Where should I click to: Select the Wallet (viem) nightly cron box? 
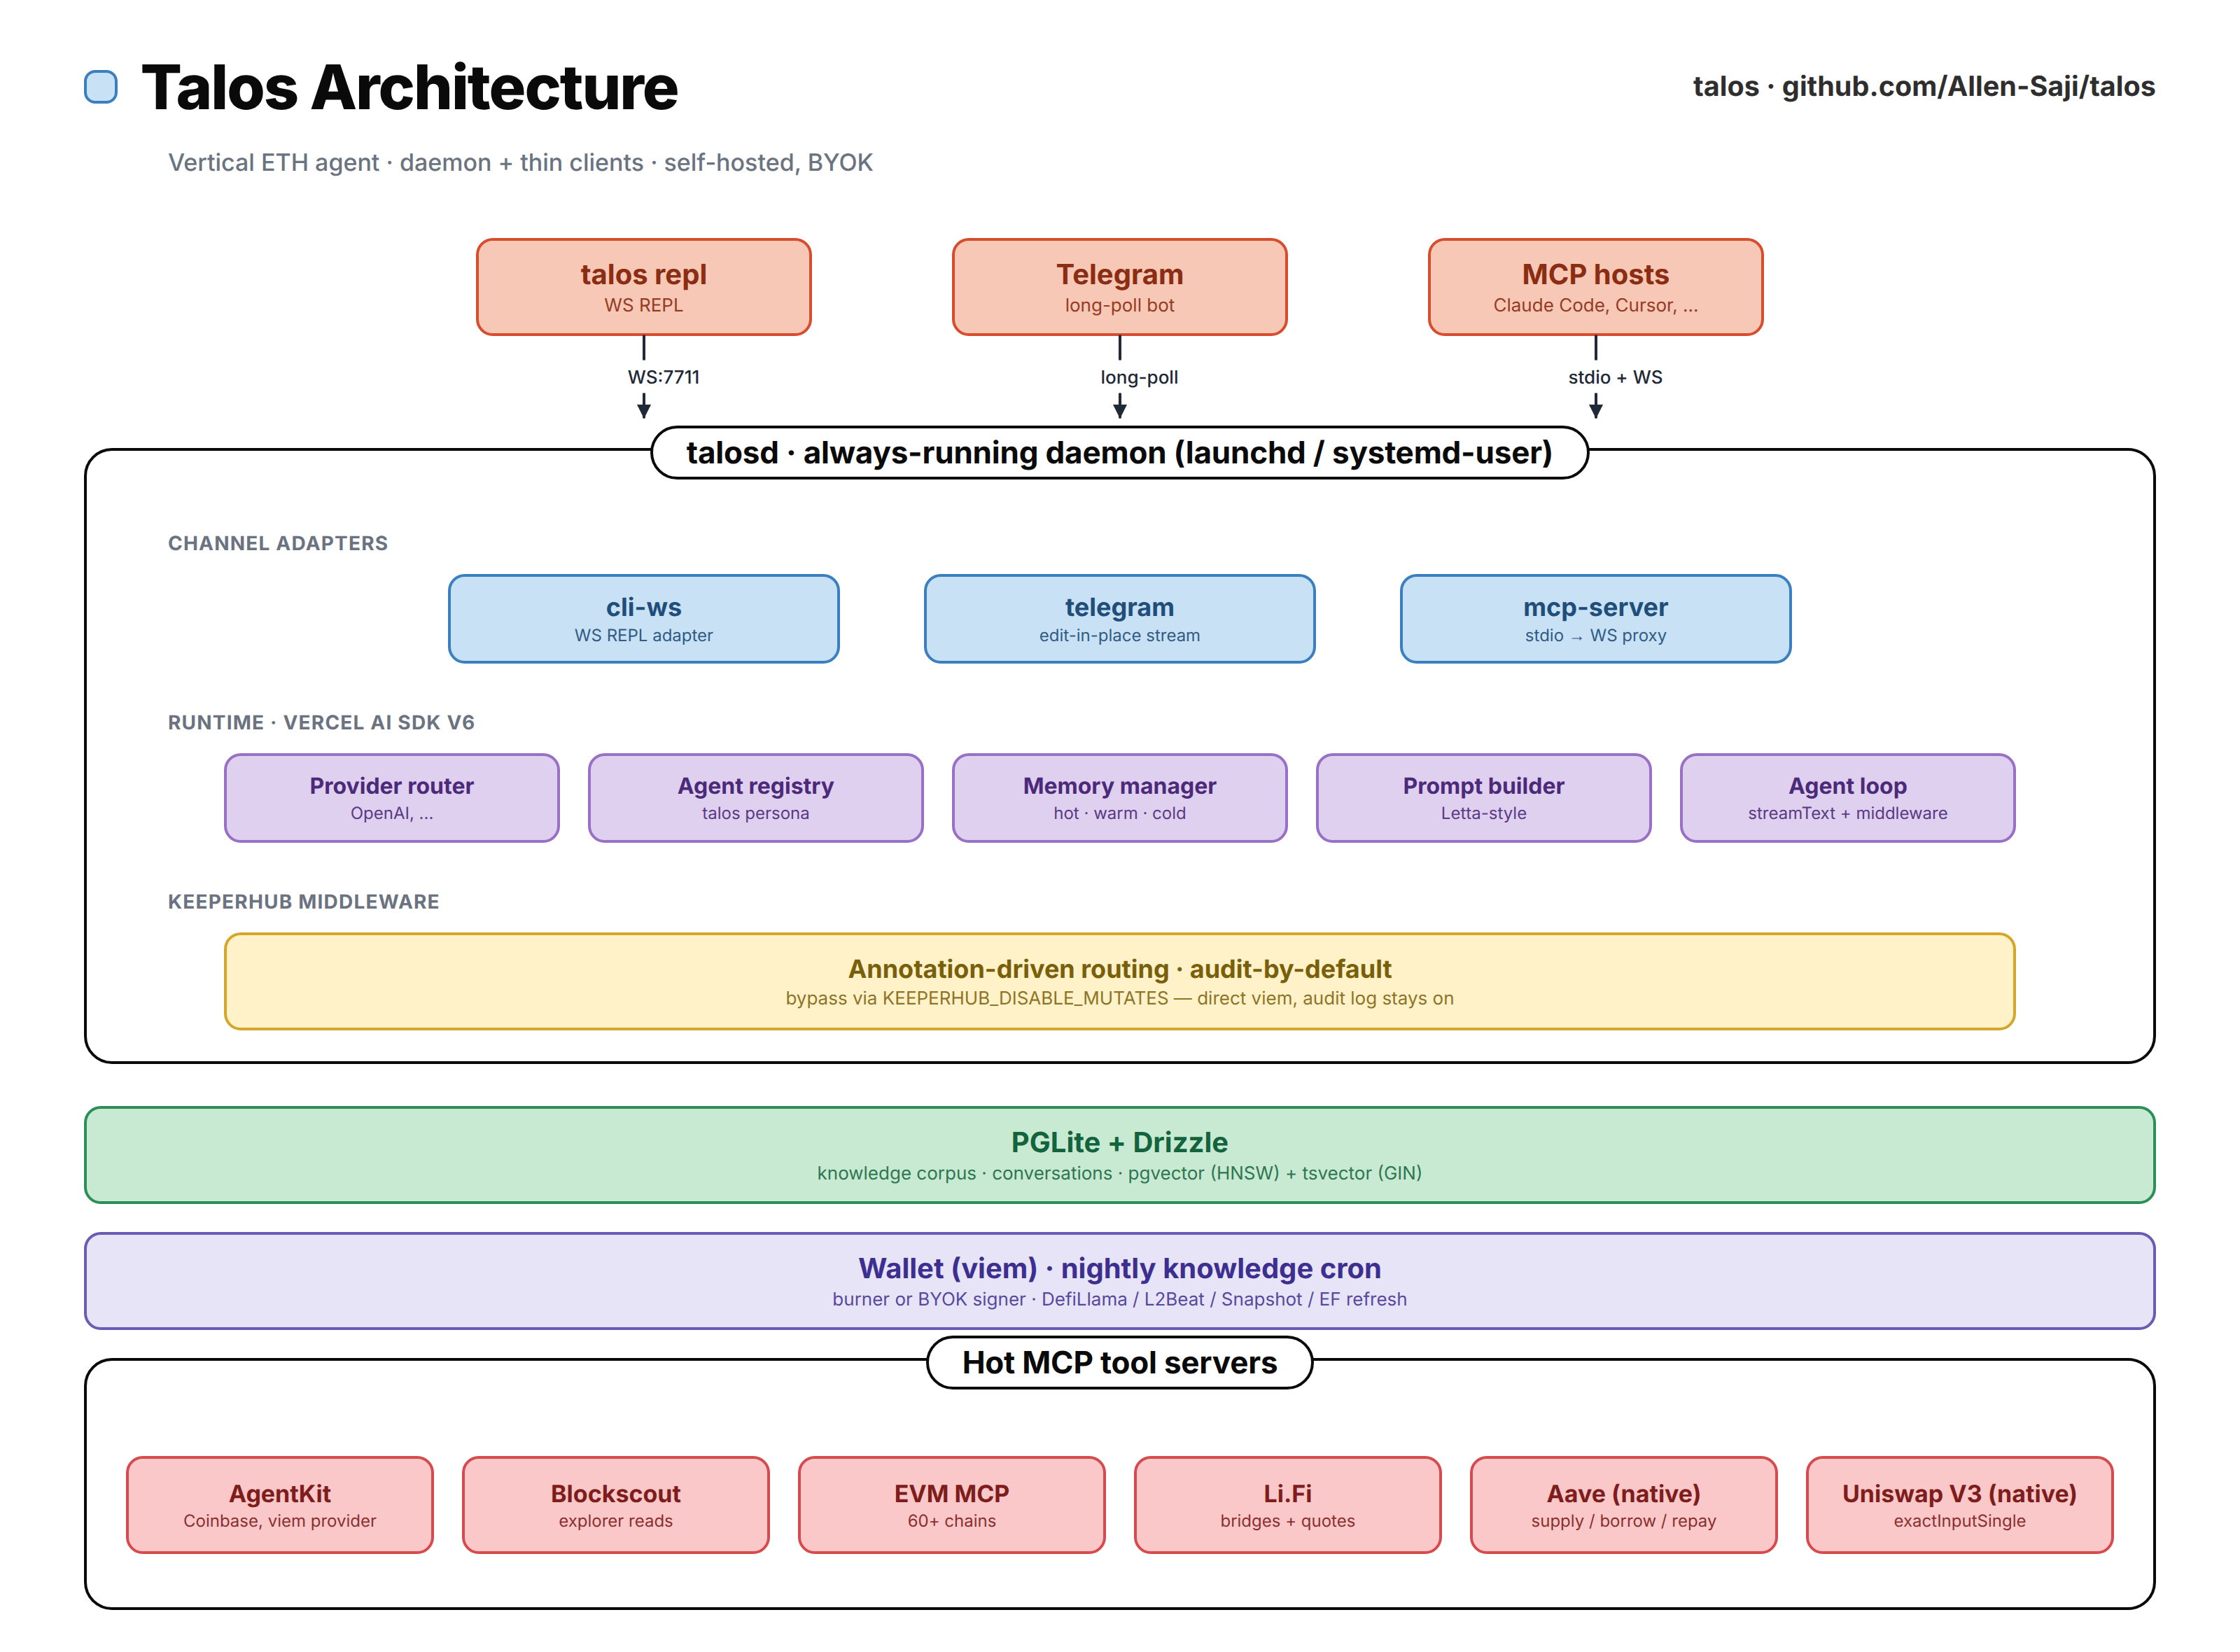(x=1119, y=1281)
